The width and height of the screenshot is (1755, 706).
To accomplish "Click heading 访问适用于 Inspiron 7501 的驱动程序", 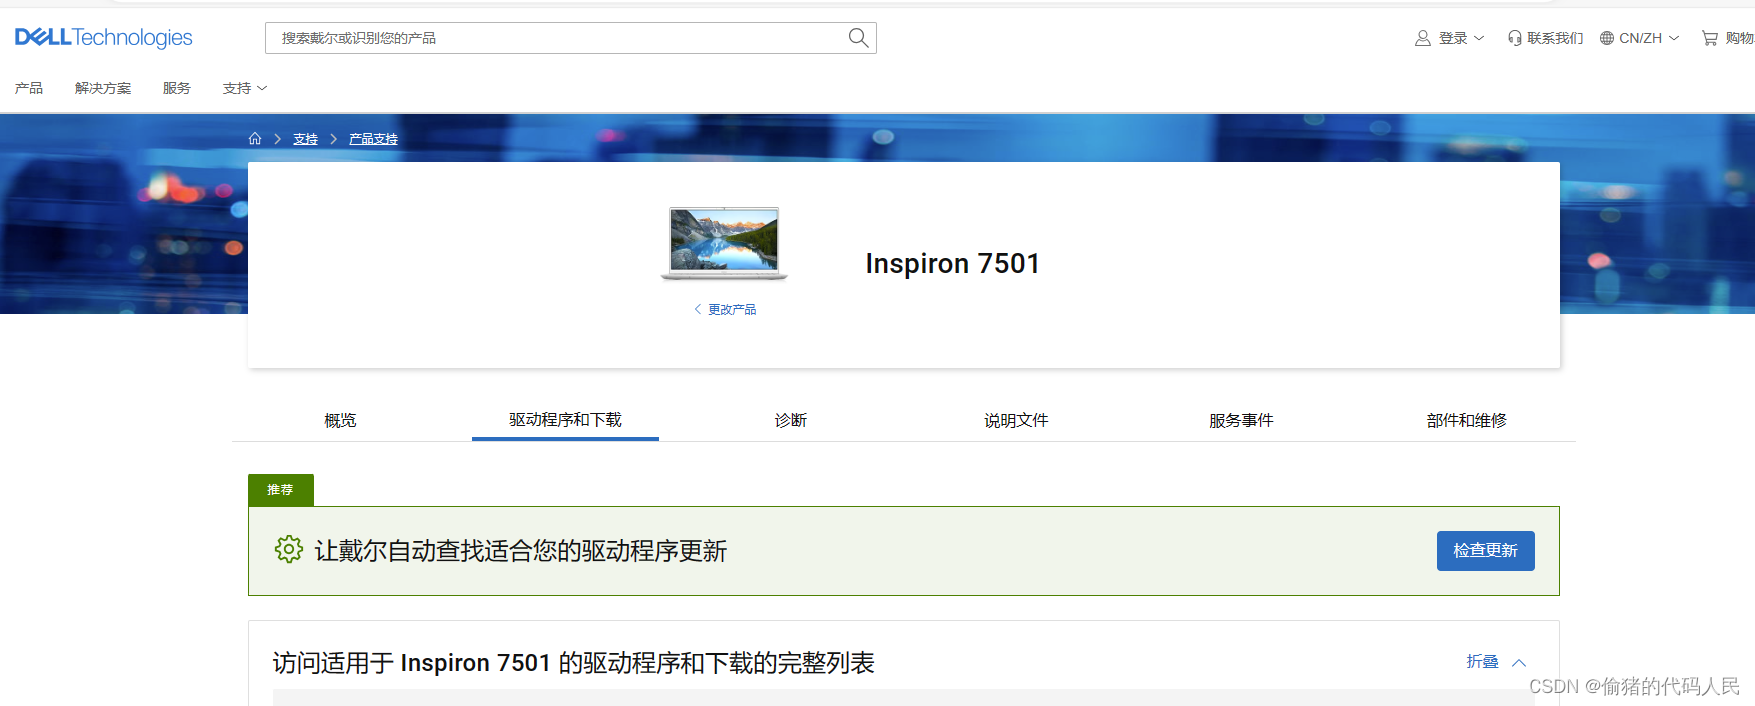I will coord(573,663).
